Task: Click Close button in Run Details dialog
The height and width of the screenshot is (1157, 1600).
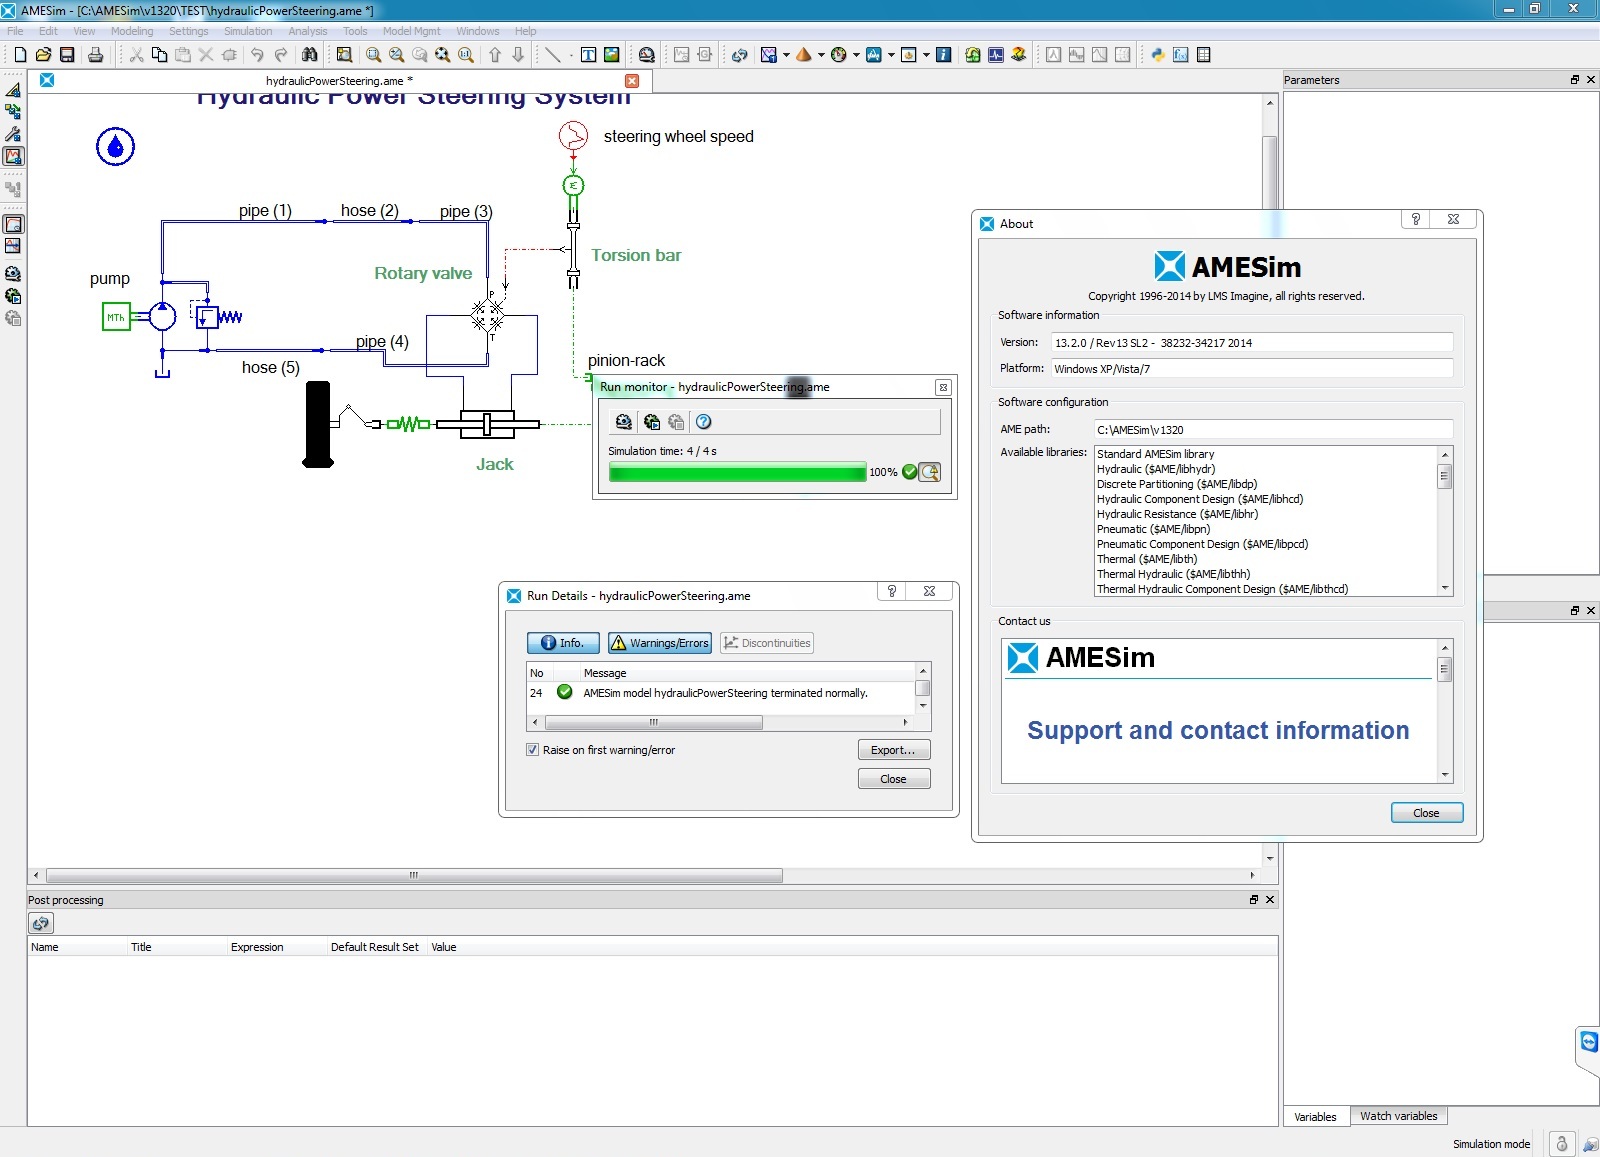Action: (893, 779)
